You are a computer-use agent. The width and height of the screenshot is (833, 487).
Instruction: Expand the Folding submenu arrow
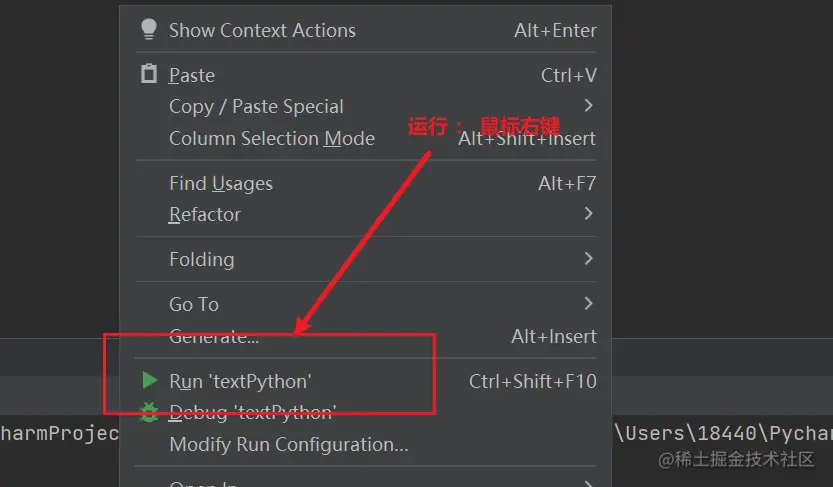click(x=588, y=259)
